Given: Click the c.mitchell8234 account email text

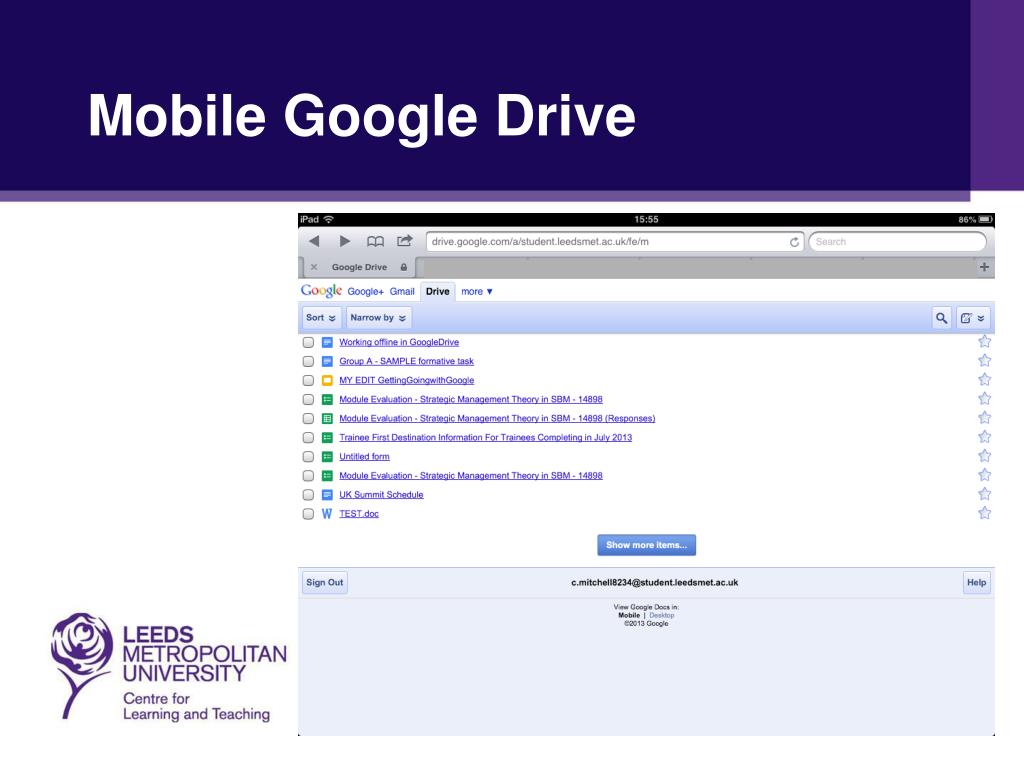Looking at the screenshot, I should click(654, 583).
